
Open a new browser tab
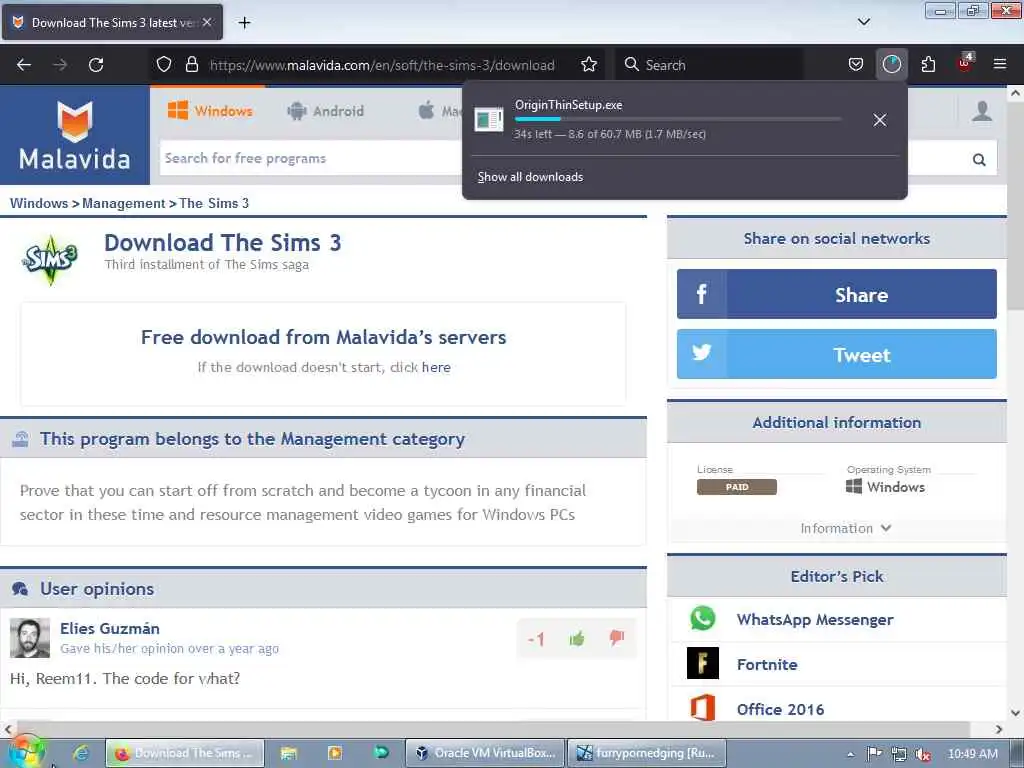(244, 23)
